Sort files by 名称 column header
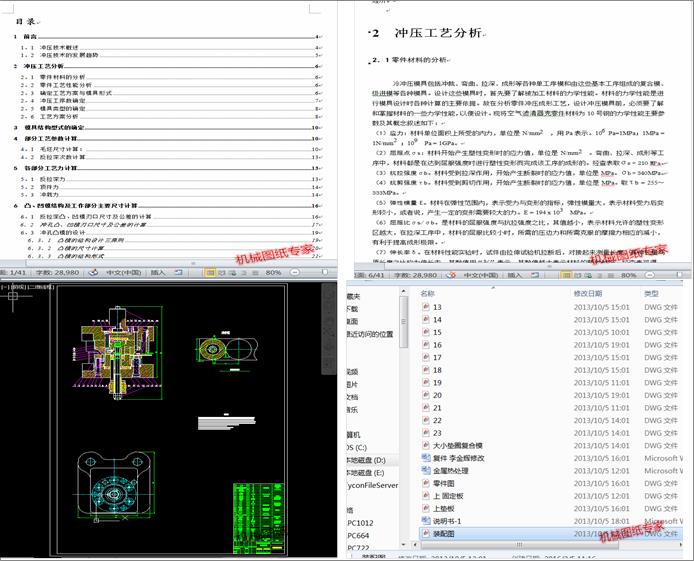 coord(428,293)
